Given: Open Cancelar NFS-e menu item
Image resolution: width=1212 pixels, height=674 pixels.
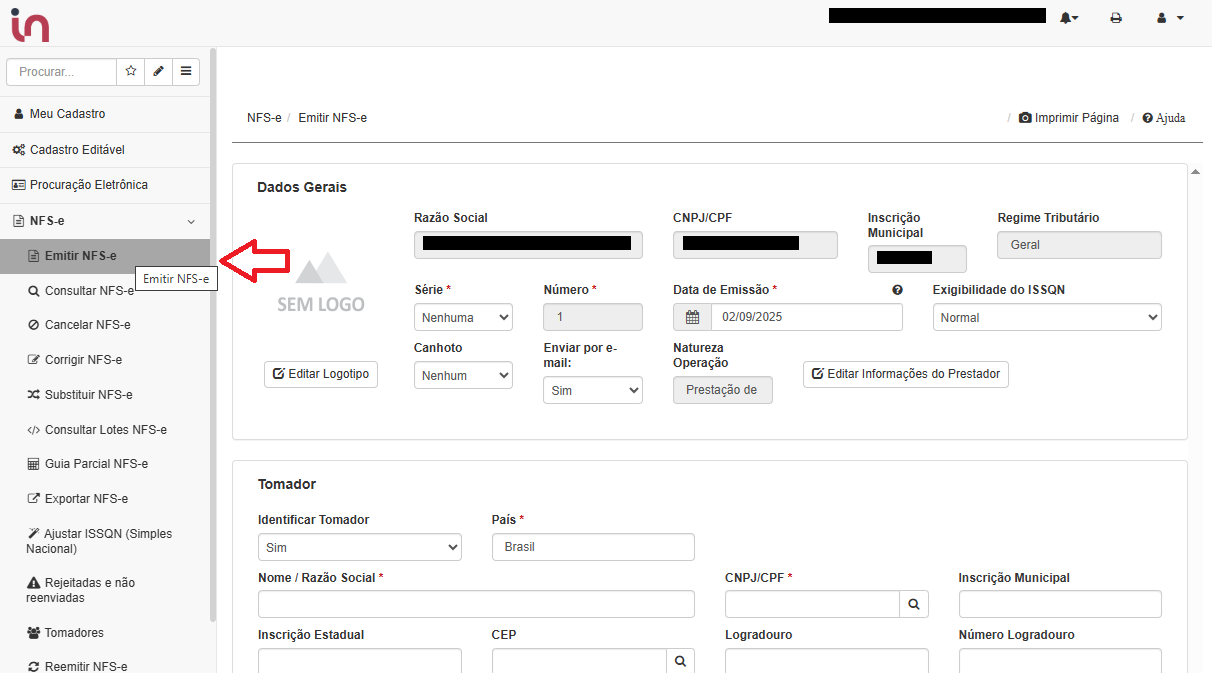Looking at the screenshot, I should click(x=87, y=325).
